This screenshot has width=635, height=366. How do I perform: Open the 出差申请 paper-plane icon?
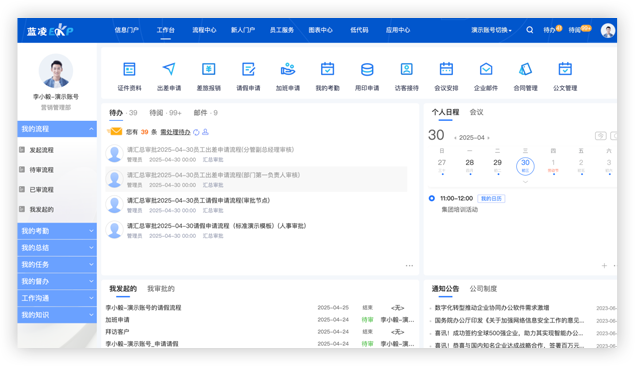tap(169, 69)
